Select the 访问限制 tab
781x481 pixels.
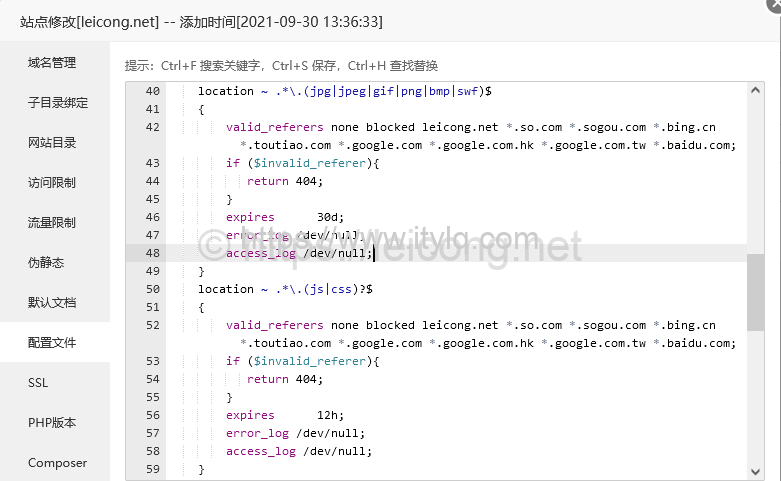[52, 182]
